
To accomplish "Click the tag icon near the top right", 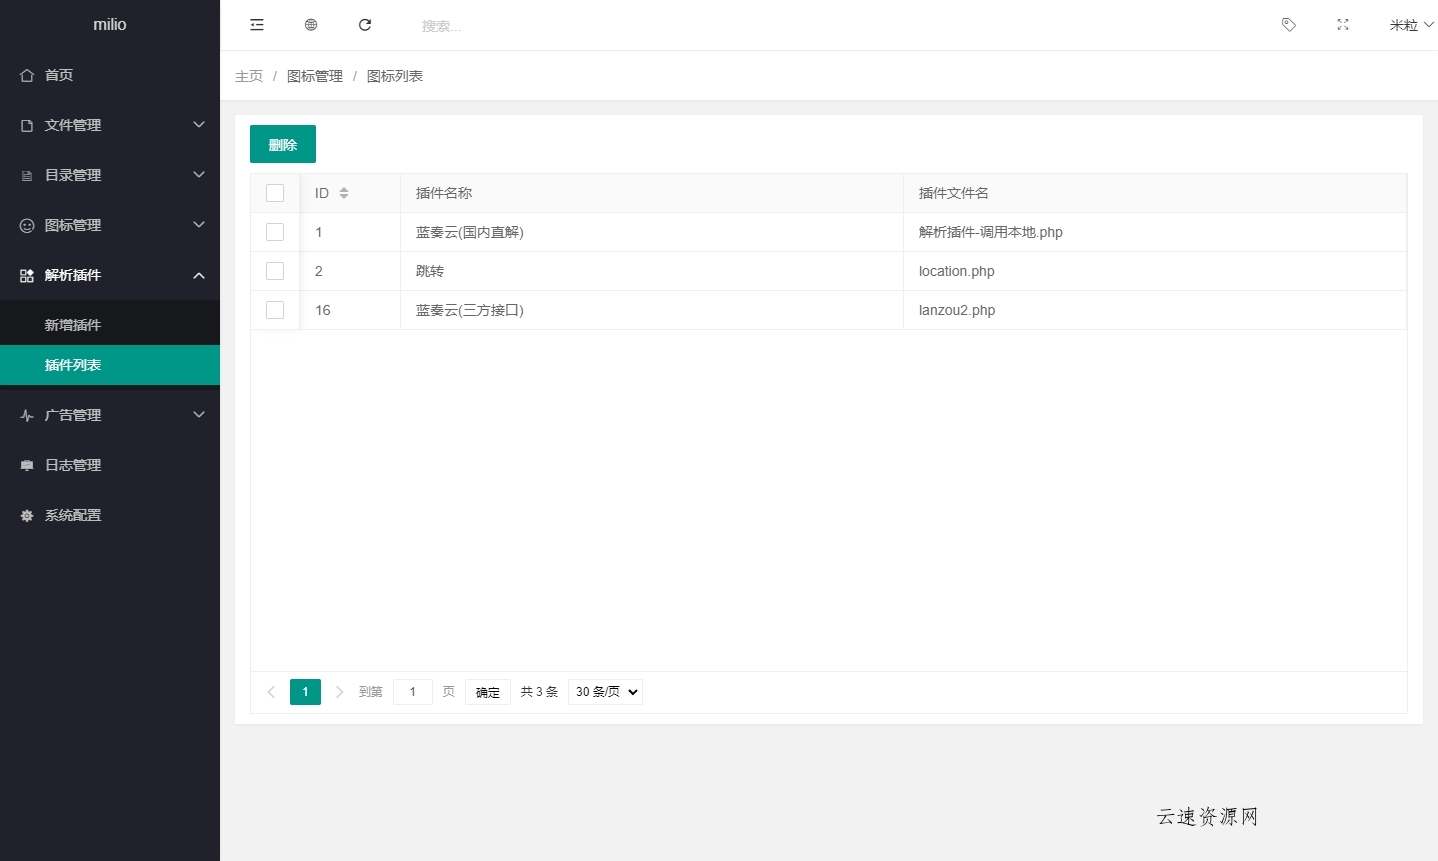I will (1288, 25).
